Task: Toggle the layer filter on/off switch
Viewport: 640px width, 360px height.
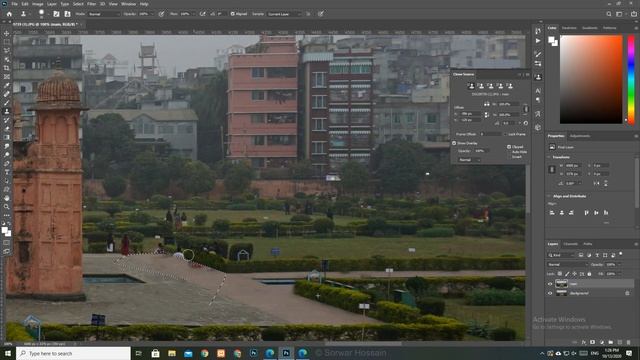Action: pos(620,254)
